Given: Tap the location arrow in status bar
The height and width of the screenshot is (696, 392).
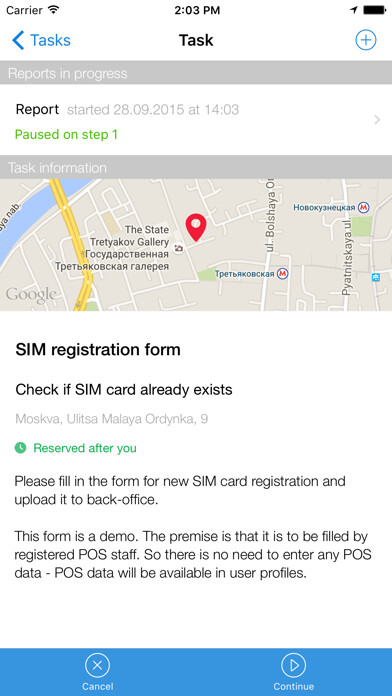Looking at the screenshot, I should click(x=354, y=10).
